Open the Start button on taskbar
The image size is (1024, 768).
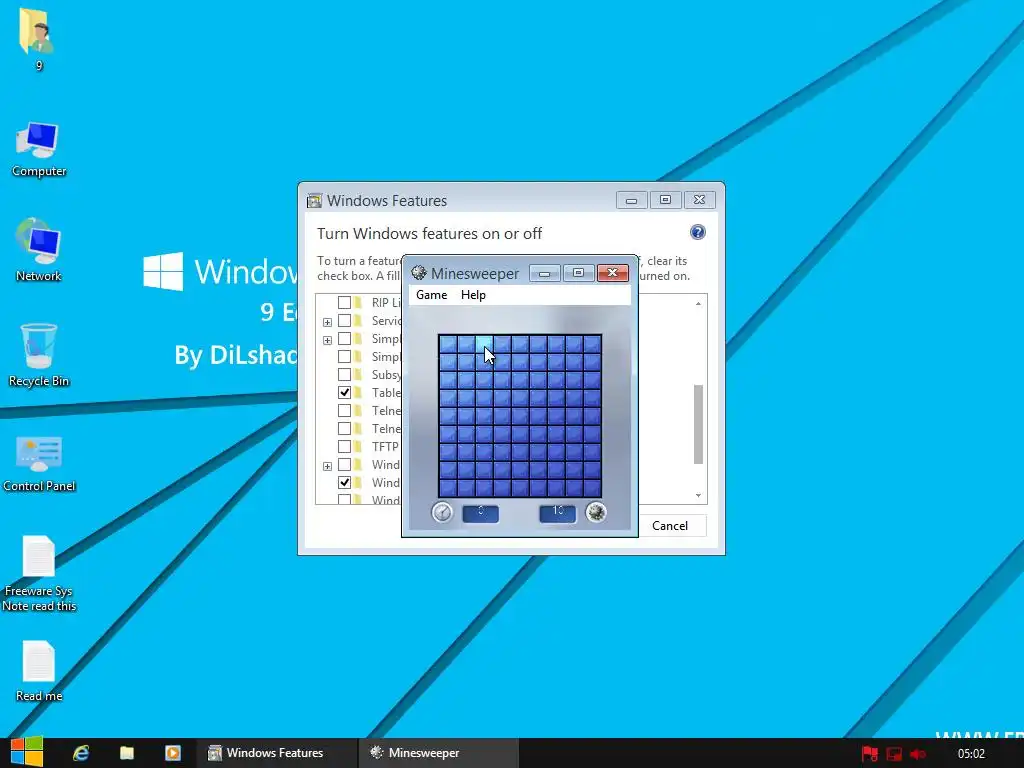pyautogui.click(x=27, y=752)
